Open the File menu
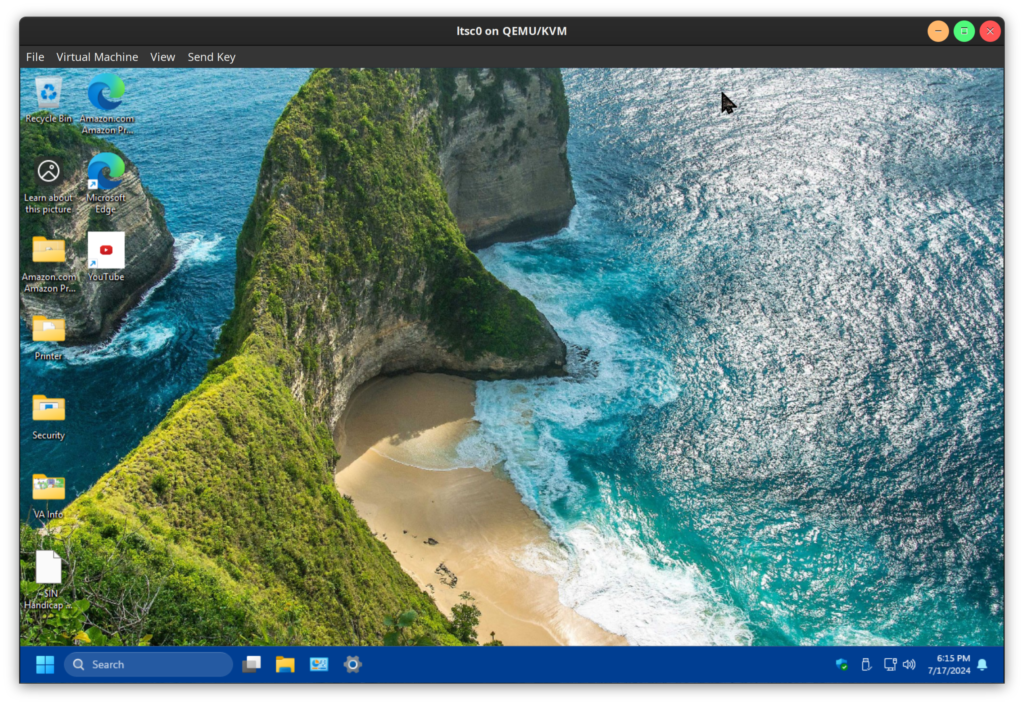This screenshot has width=1024, height=705. [x=35, y=57]
